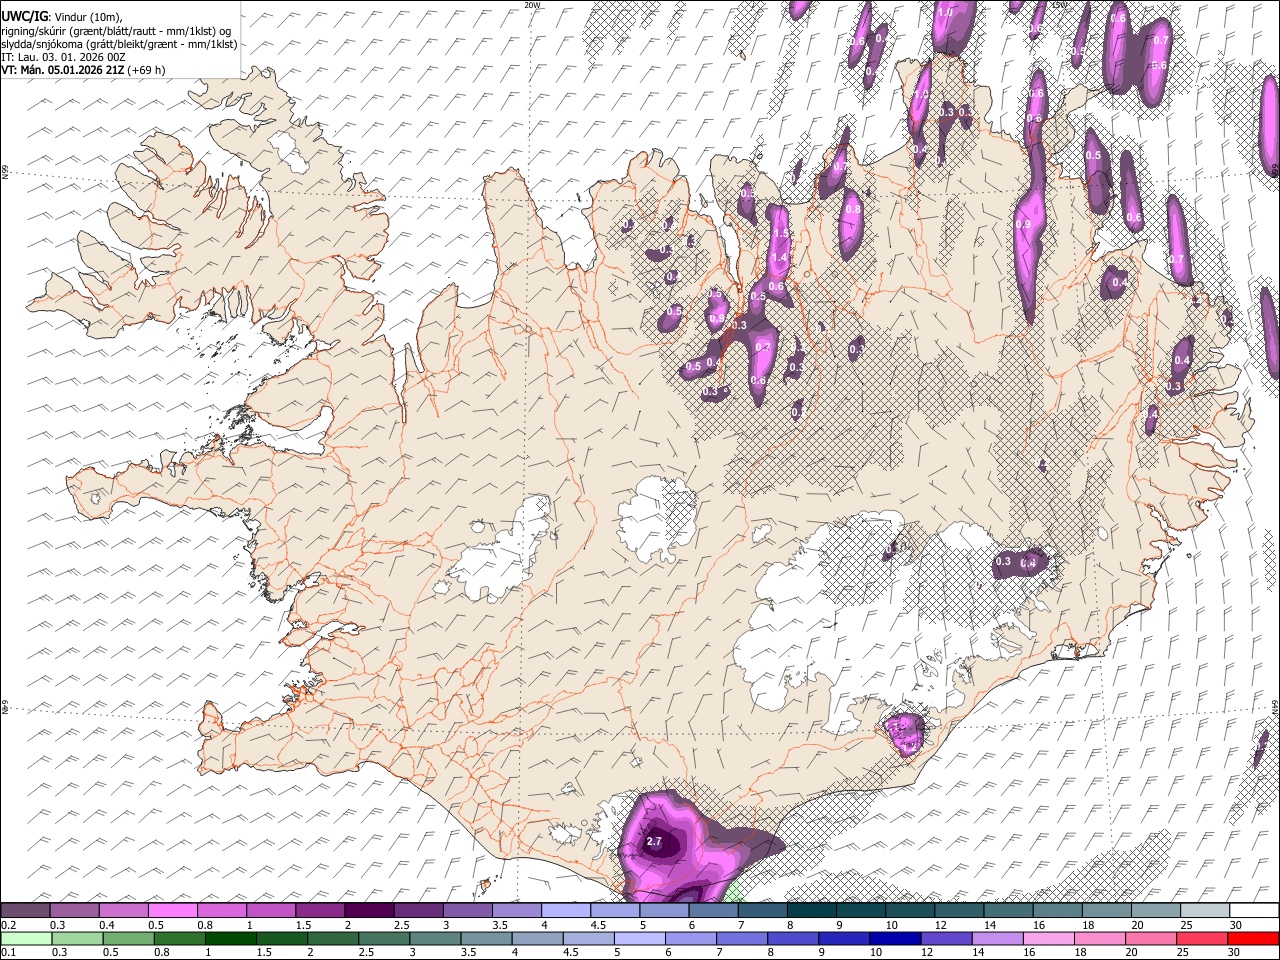Pick darkest green lower row swatch labeled 1

coord(230,938)
